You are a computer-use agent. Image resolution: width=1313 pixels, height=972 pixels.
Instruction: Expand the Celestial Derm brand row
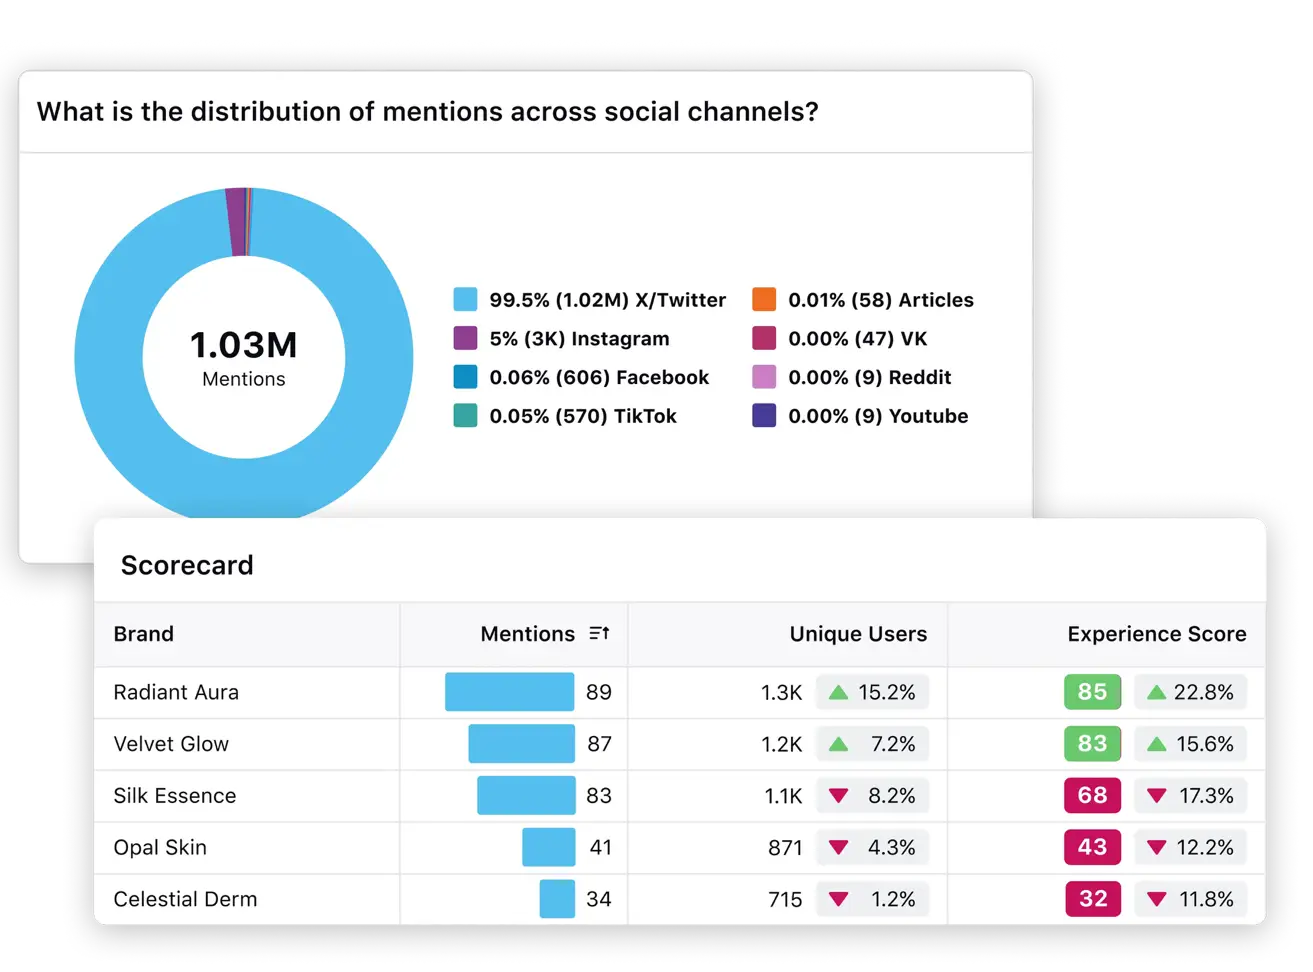click(185, 899)
